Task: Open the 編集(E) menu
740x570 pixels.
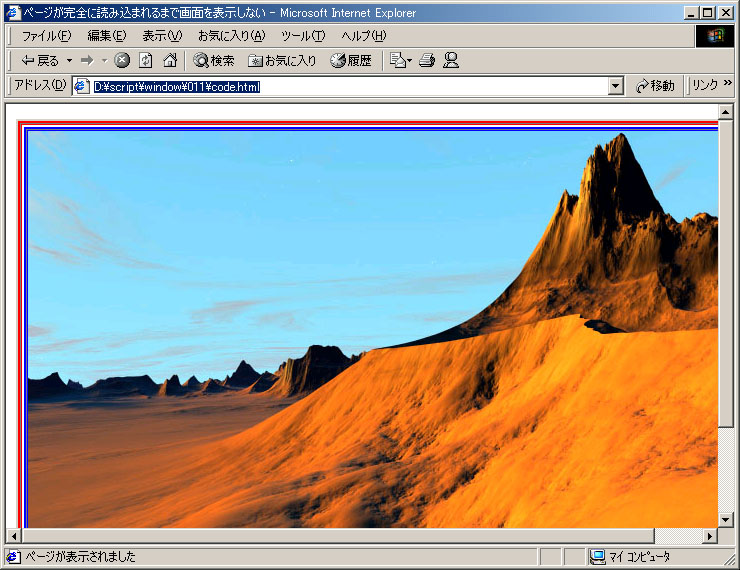Action: coord(107,35)
